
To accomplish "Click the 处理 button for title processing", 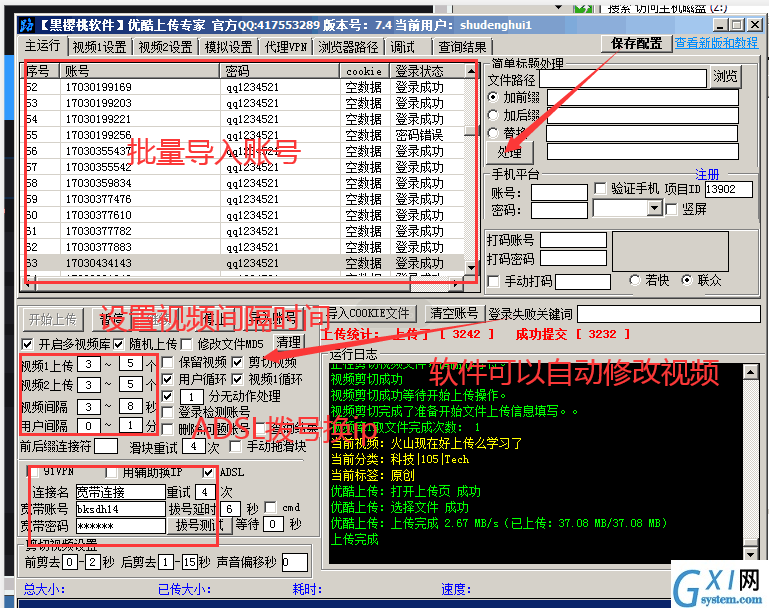I will pyautogui.click(x=510, y=152).
